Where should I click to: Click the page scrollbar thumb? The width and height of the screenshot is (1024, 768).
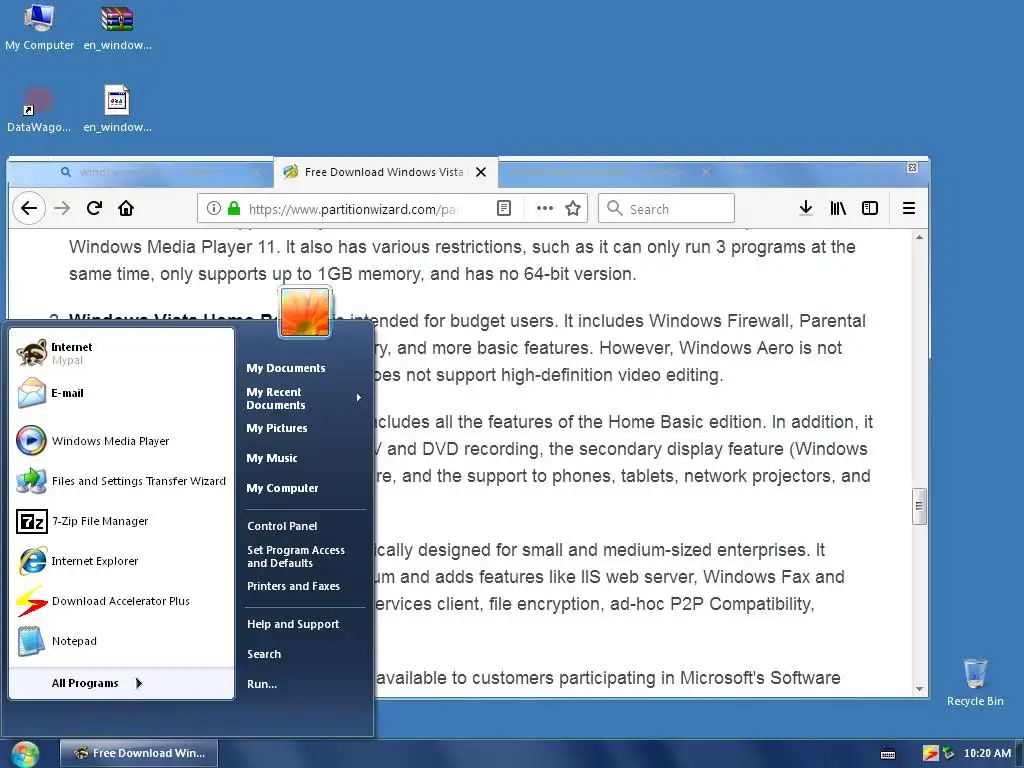919,507
